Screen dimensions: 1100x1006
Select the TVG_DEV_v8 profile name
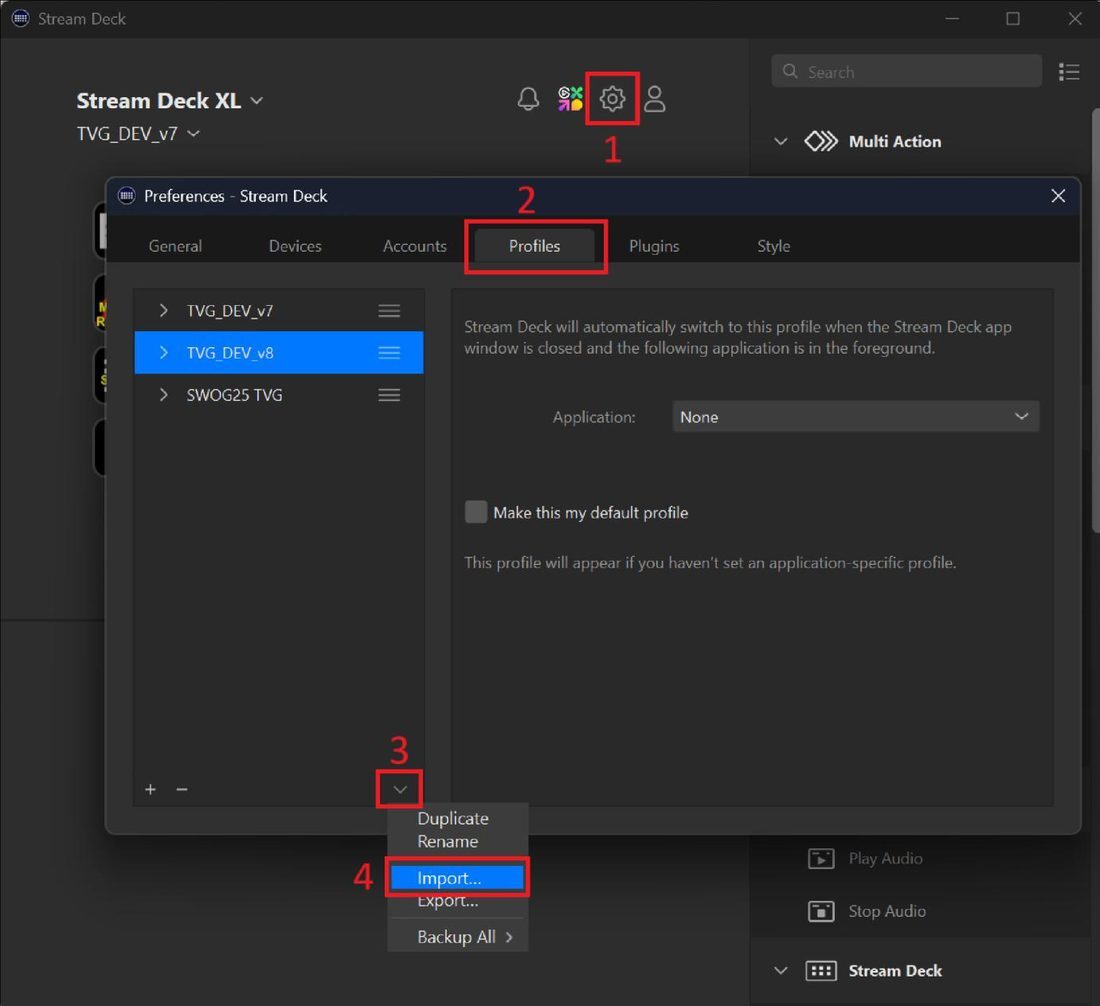(229, 353)
